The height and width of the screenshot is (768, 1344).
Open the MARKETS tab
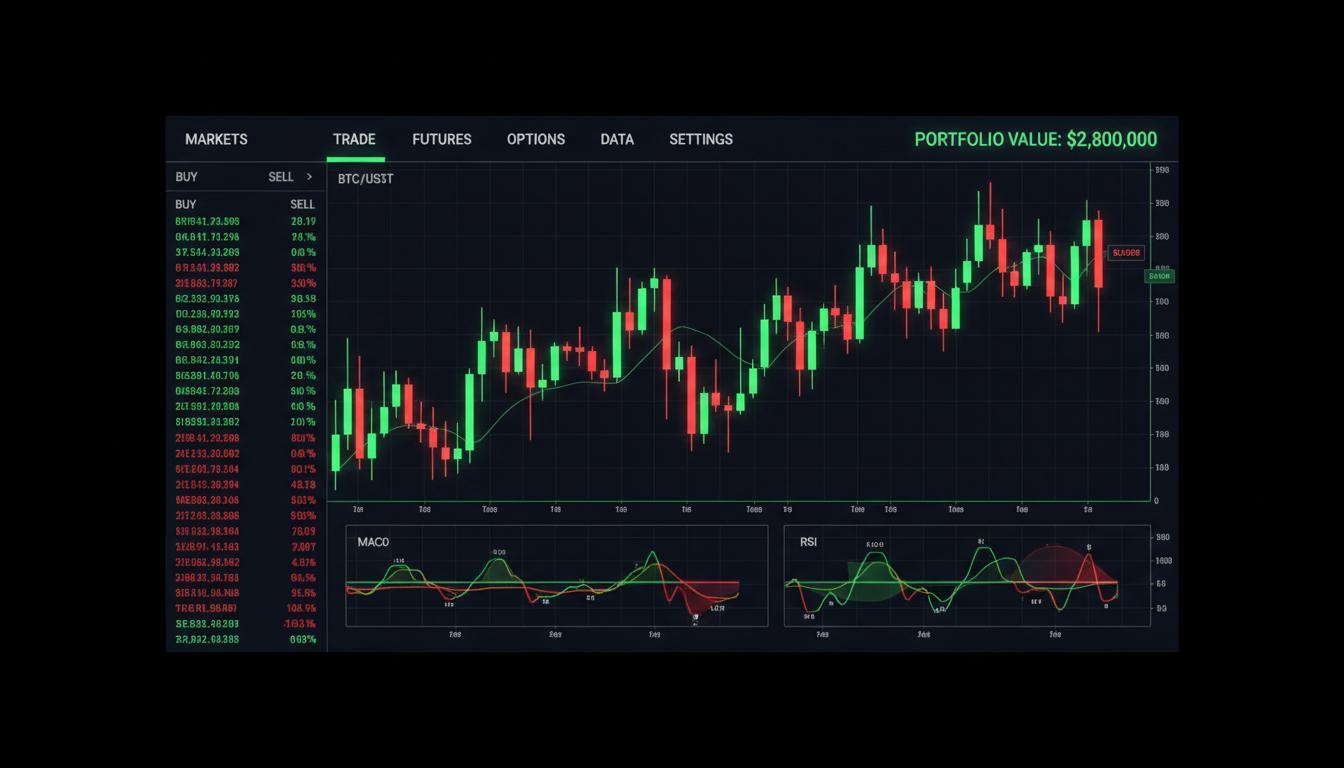216,139
